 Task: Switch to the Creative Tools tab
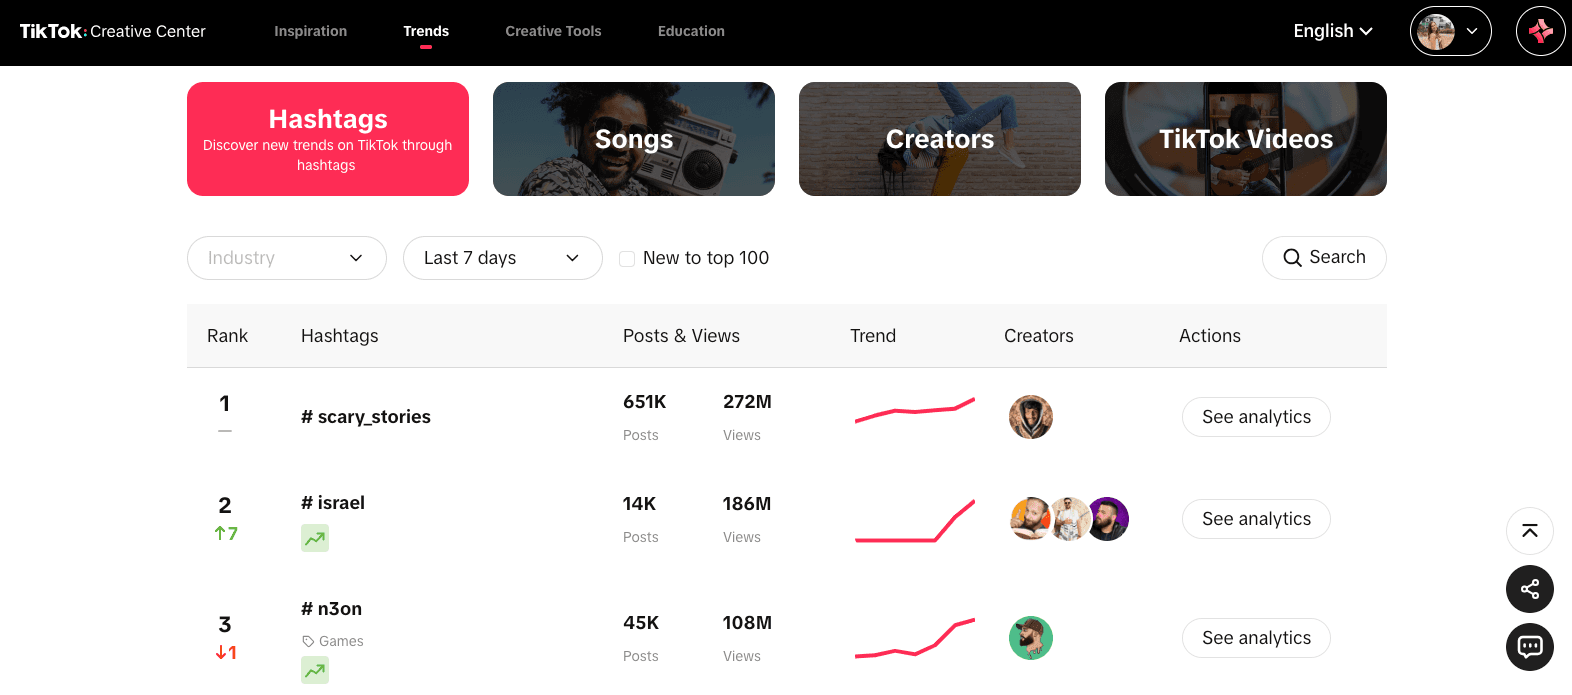coord(553,31)
